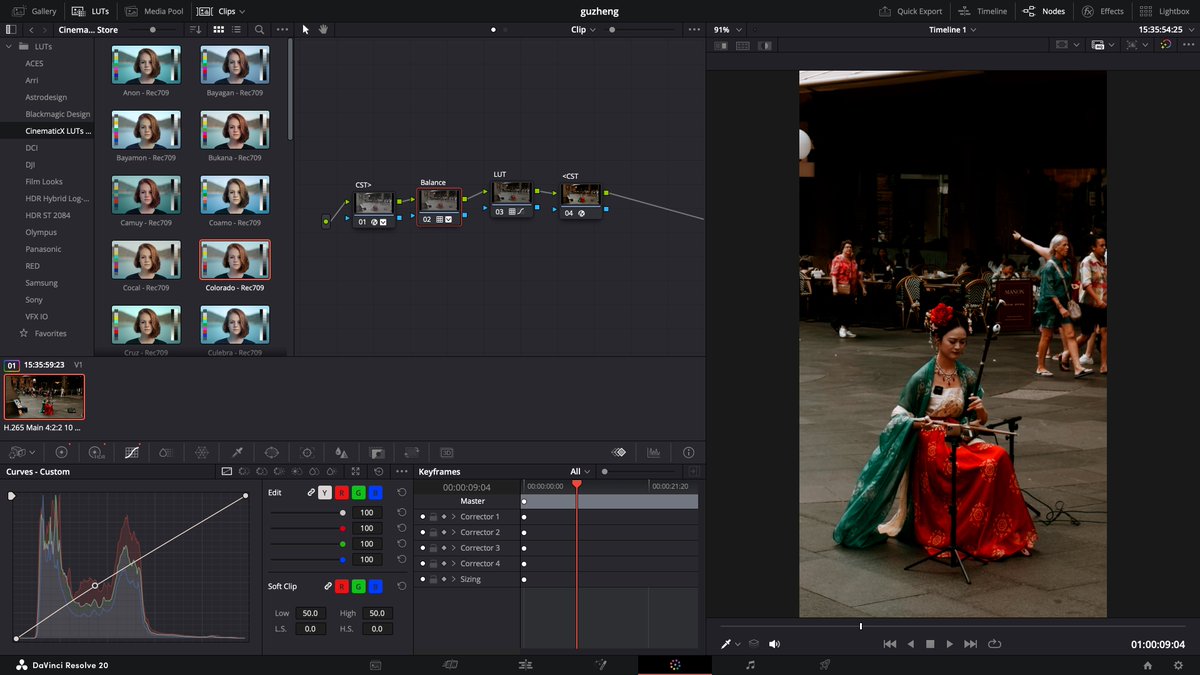Image resolution: width=1200 pixels, height=675 pixels.
Task: Toggle the Edit curve channel link icon
Action: click(x=311, y=492)
